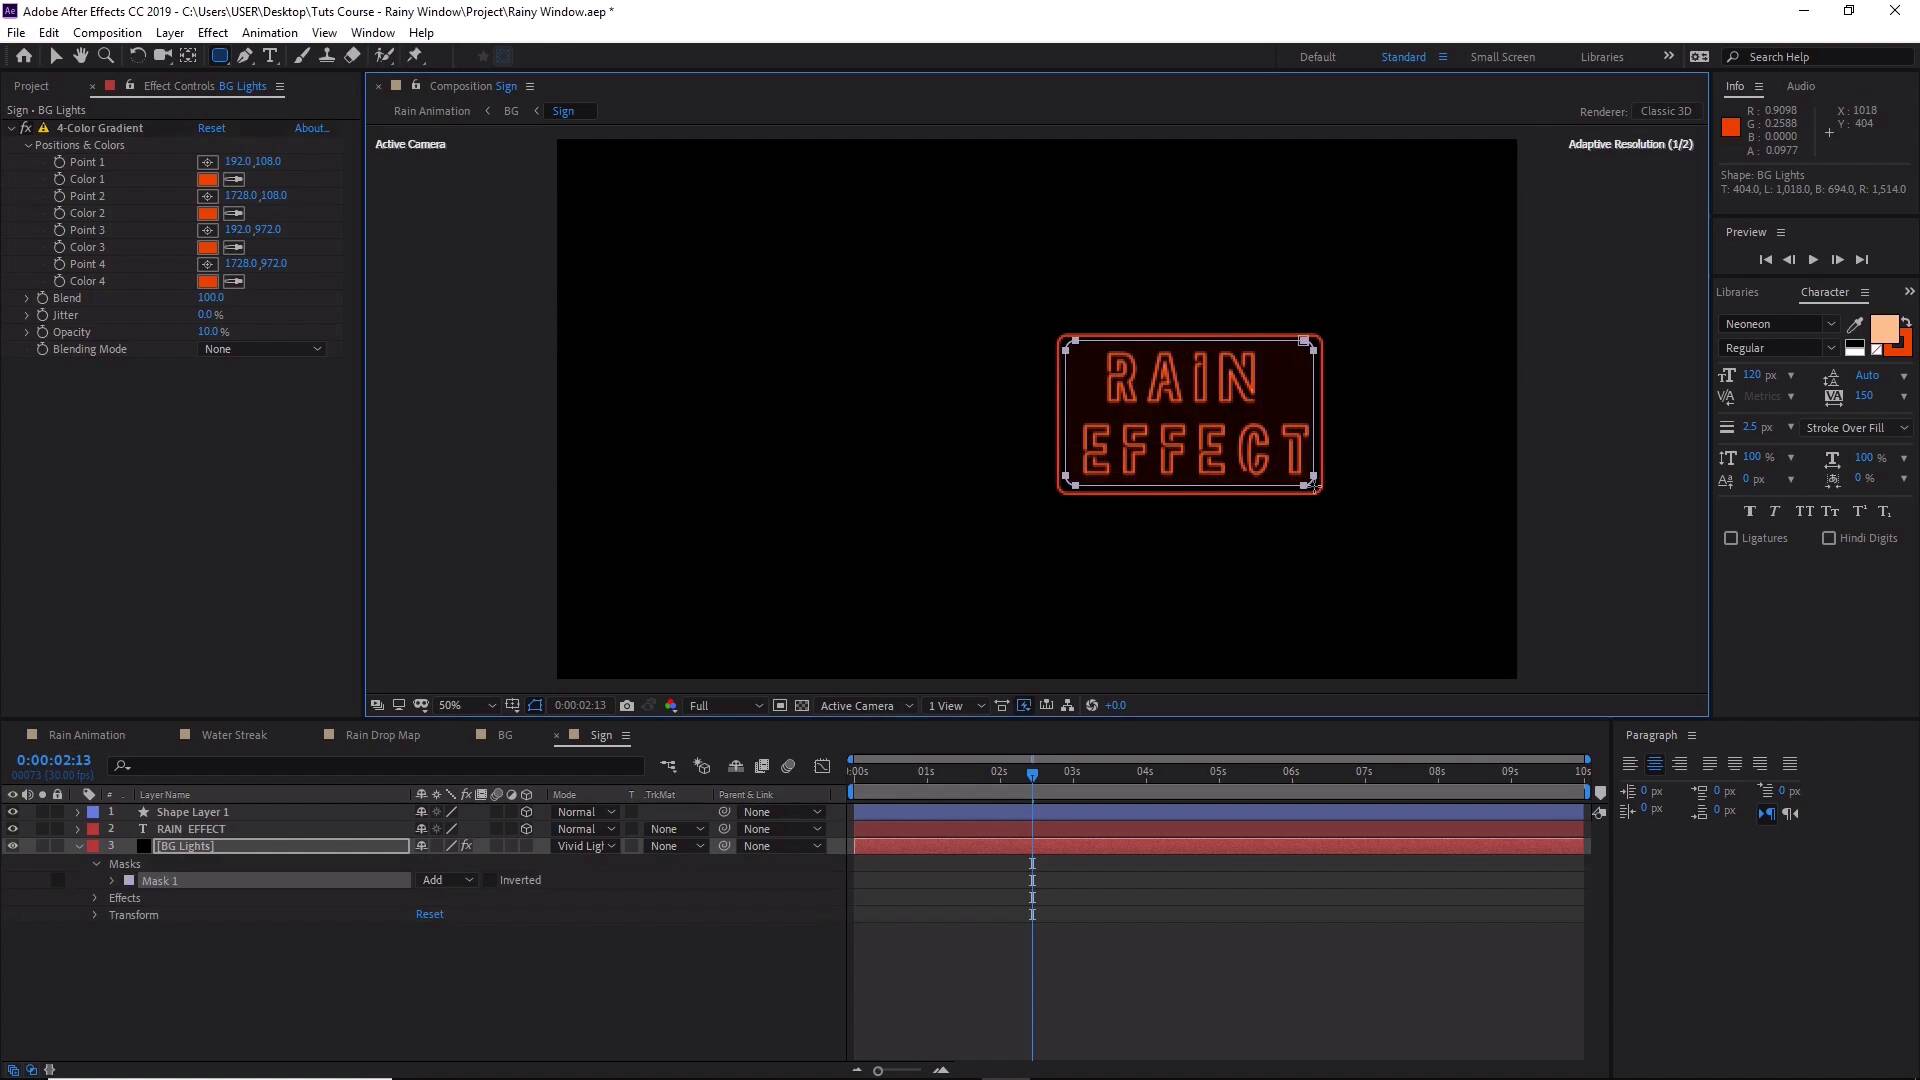Select Default workspace

[x=1317, y=57]
